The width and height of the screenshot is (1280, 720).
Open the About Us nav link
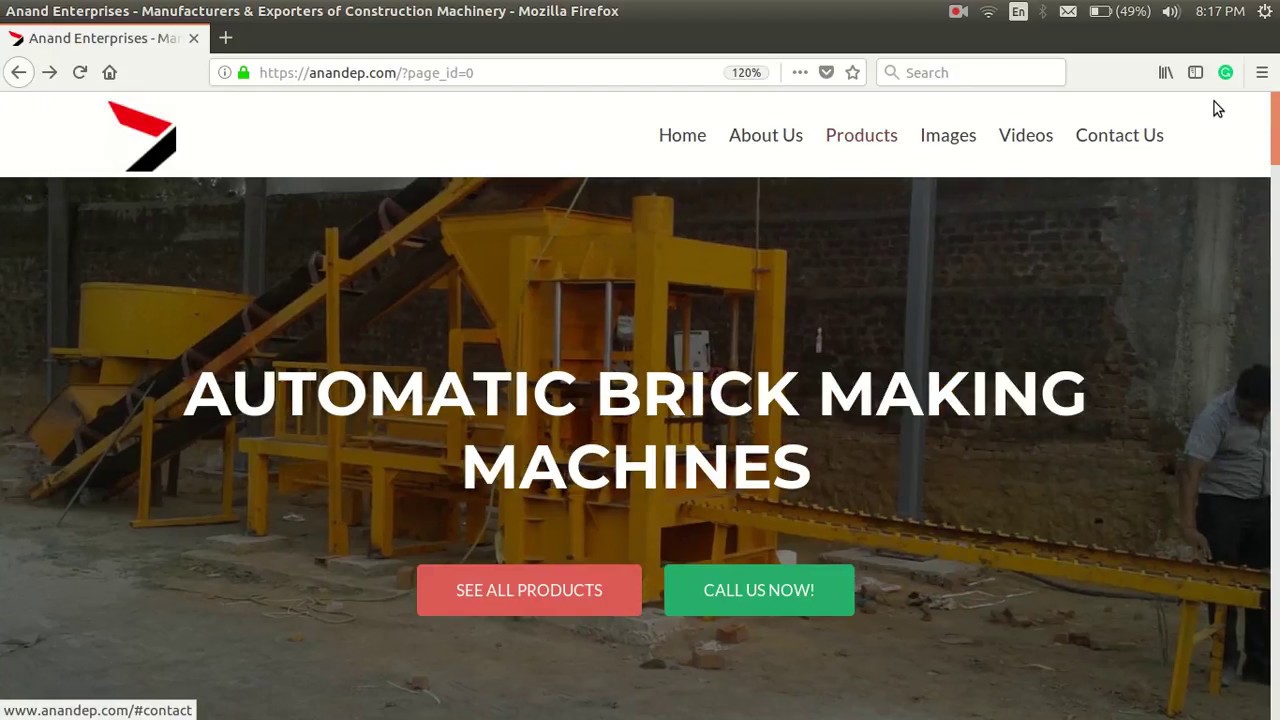tap(766, 135)
